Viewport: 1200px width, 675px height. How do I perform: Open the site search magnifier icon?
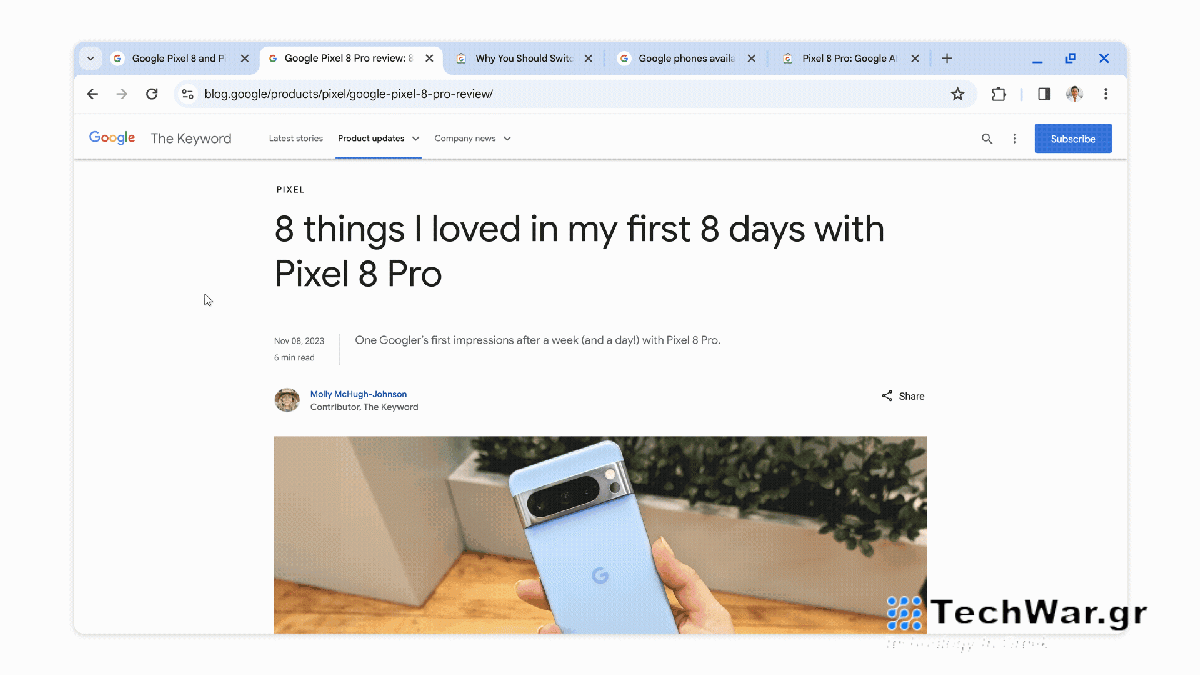coord(987,139)
